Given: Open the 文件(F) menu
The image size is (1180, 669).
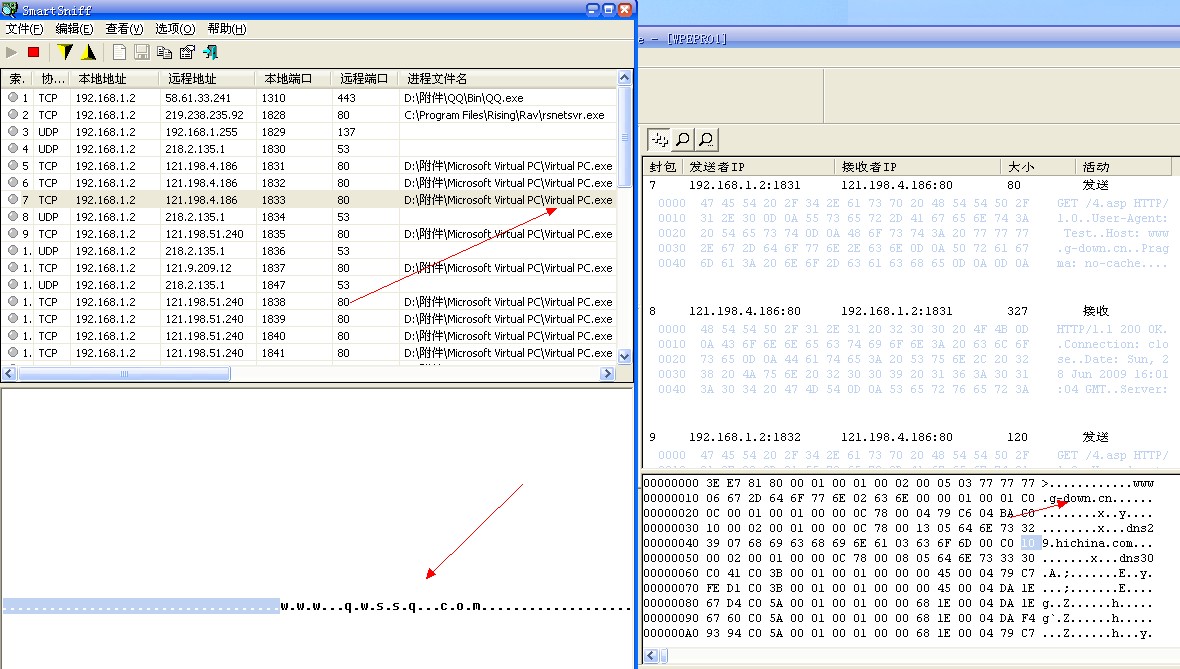Looking at the screenshot, I should click(x=25, y=29).
